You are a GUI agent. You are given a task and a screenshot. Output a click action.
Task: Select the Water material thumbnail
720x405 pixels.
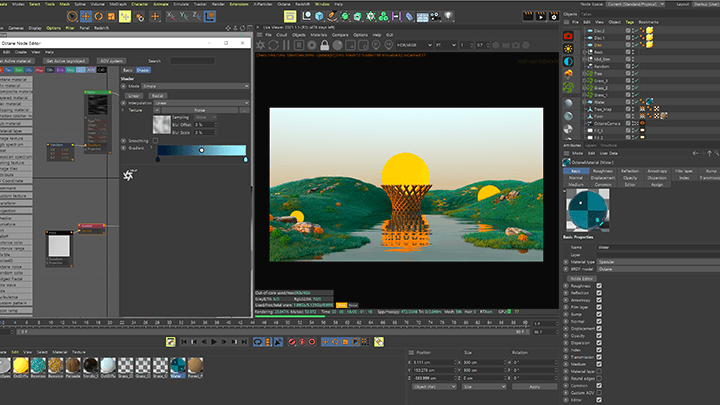[178, 366]
